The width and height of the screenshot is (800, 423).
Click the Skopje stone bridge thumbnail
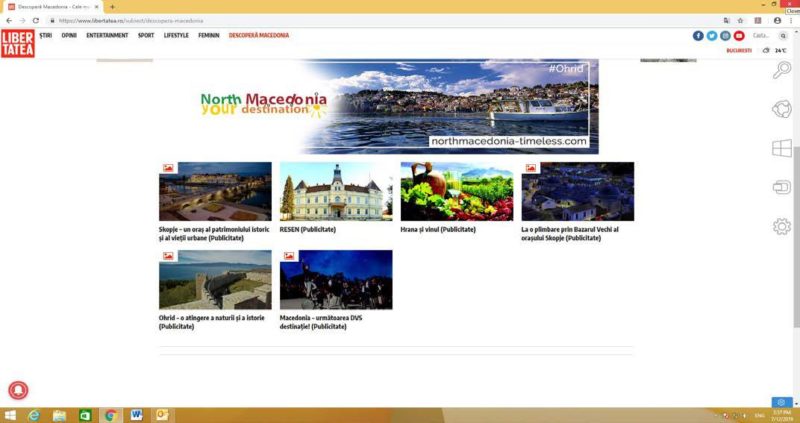pyautogui.click(x=215, y=191)
